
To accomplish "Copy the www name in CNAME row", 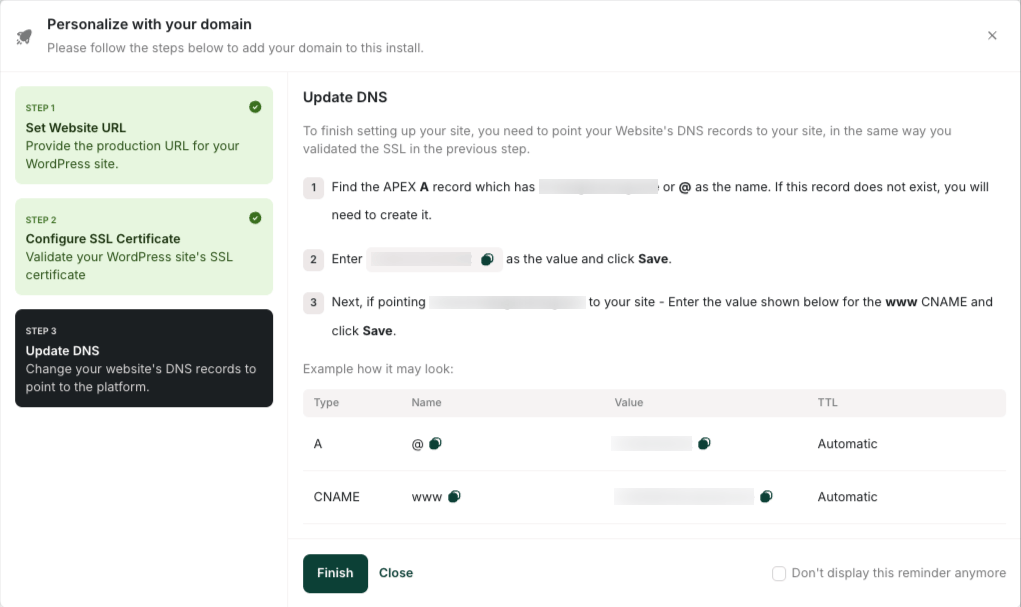I will [455, 496].
